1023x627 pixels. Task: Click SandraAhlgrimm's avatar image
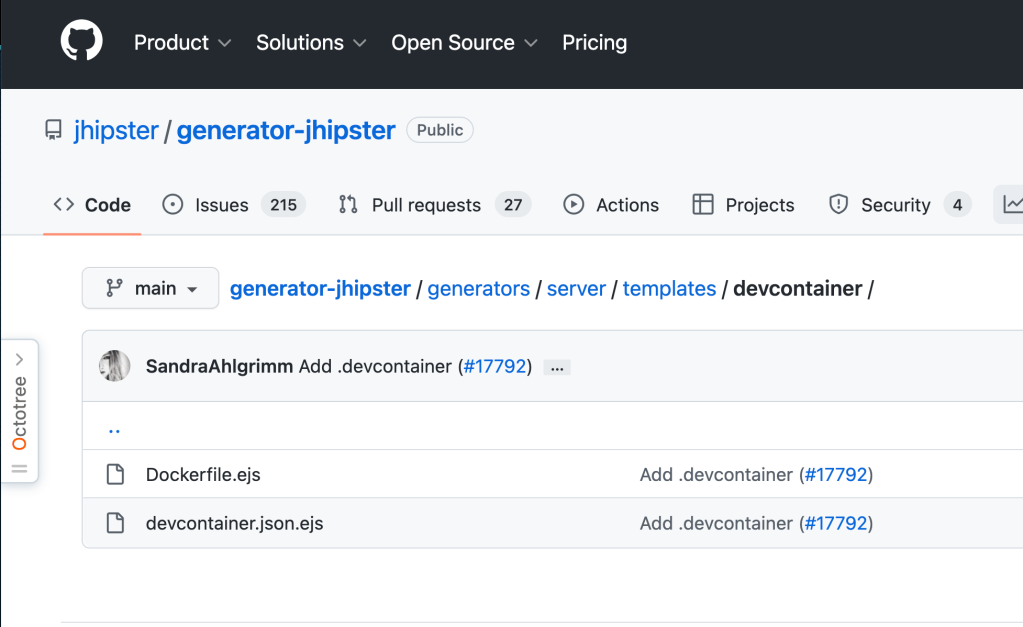click(x=115, y=366)
